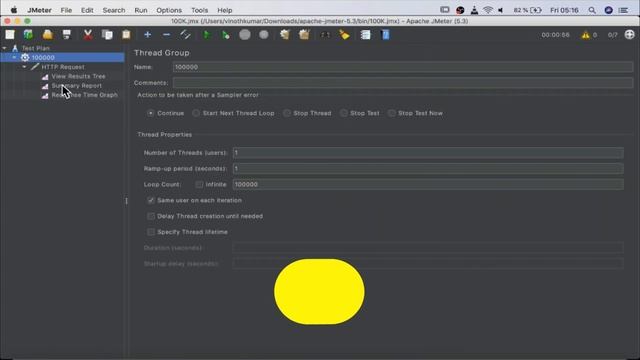Click the Save test plan icon

pos(67,35)
